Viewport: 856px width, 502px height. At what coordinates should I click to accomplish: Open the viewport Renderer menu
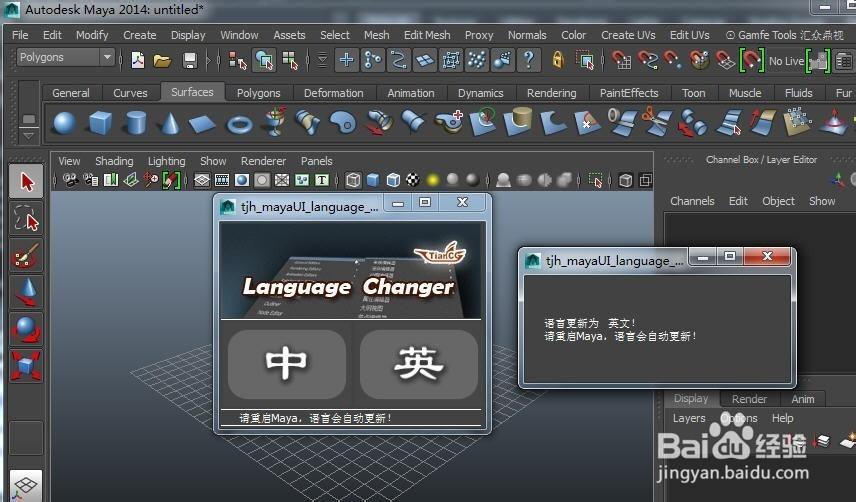[x=263, y=161]
